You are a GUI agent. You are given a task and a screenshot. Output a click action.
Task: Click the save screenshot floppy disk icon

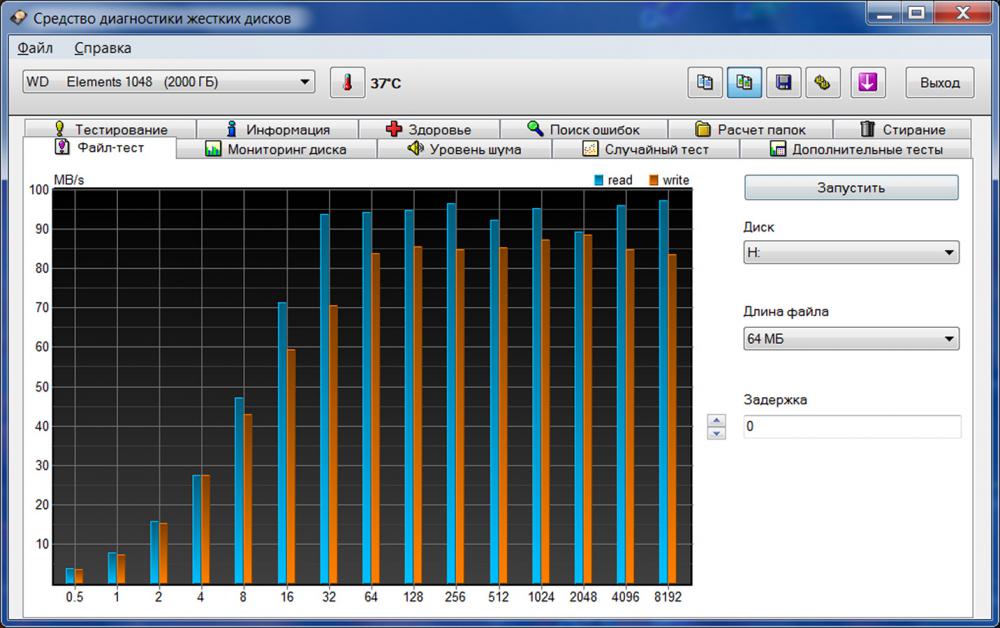[x=784, y=83]
